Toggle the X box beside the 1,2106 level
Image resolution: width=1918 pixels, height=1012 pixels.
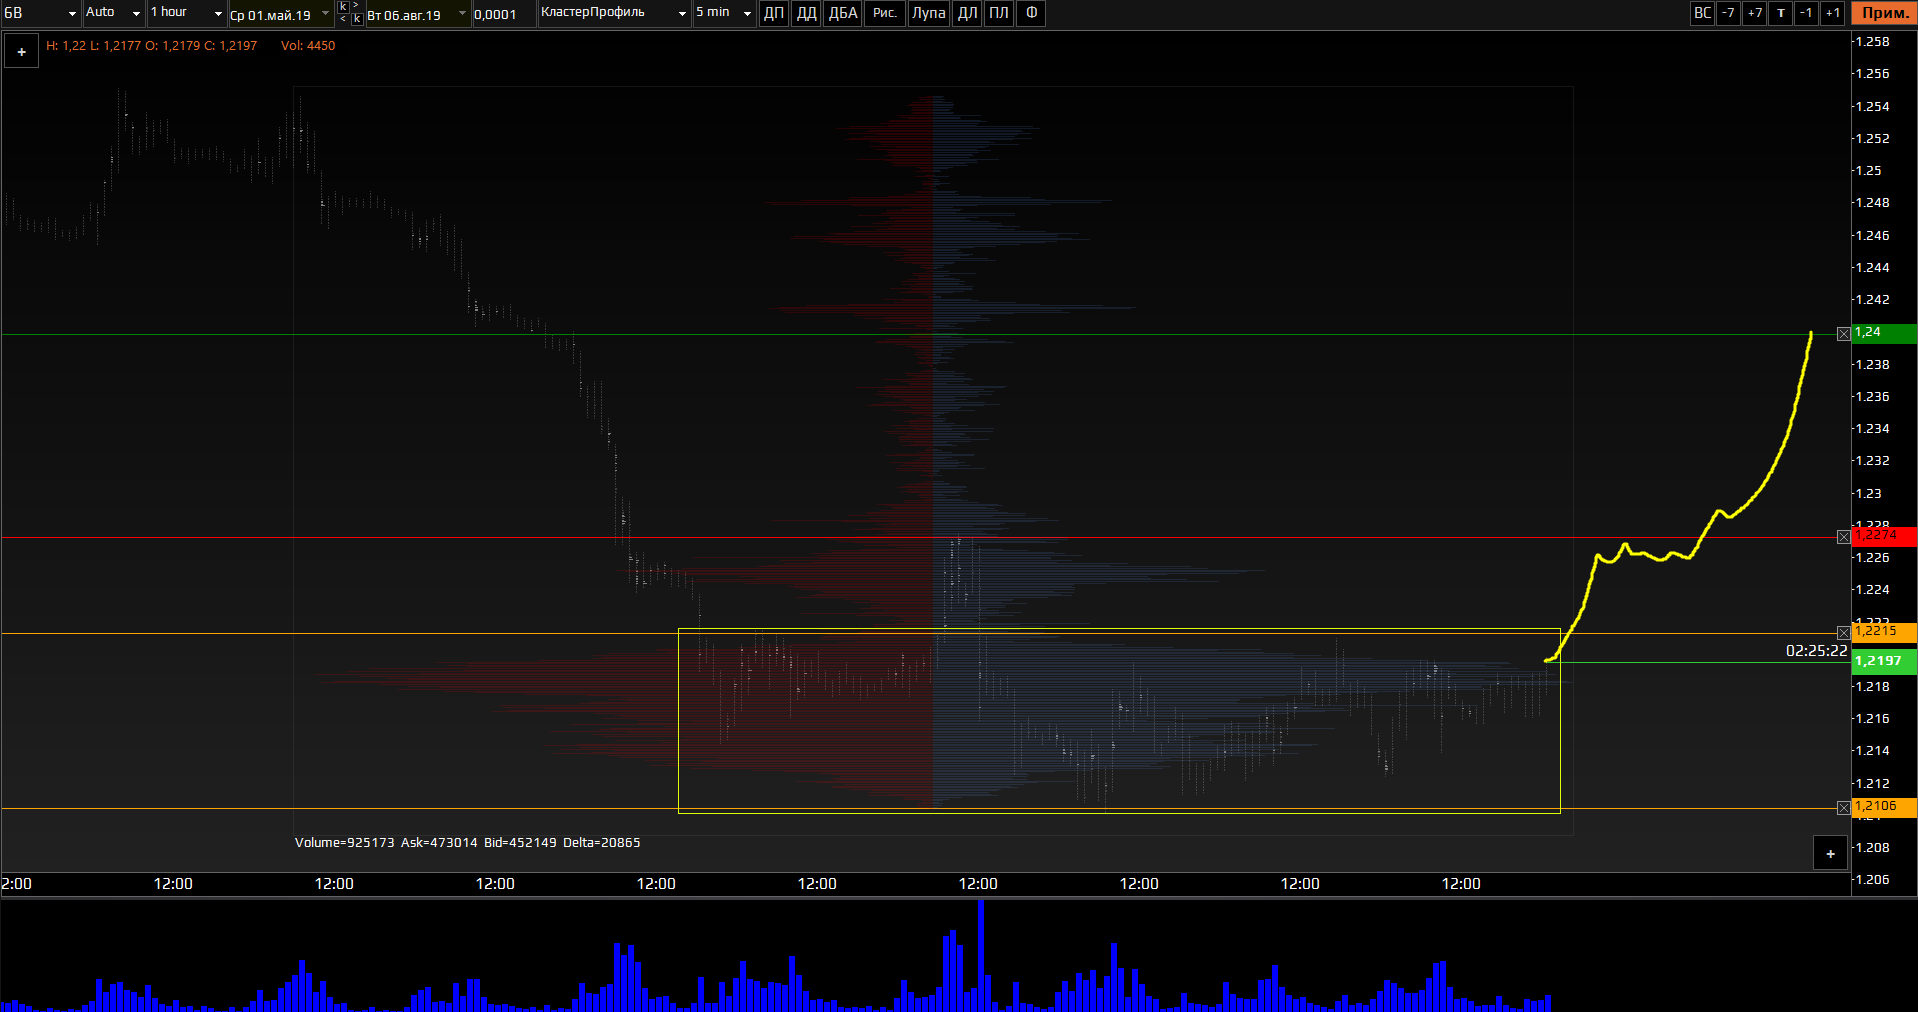pyautogui.click(x=1843, y=808)
